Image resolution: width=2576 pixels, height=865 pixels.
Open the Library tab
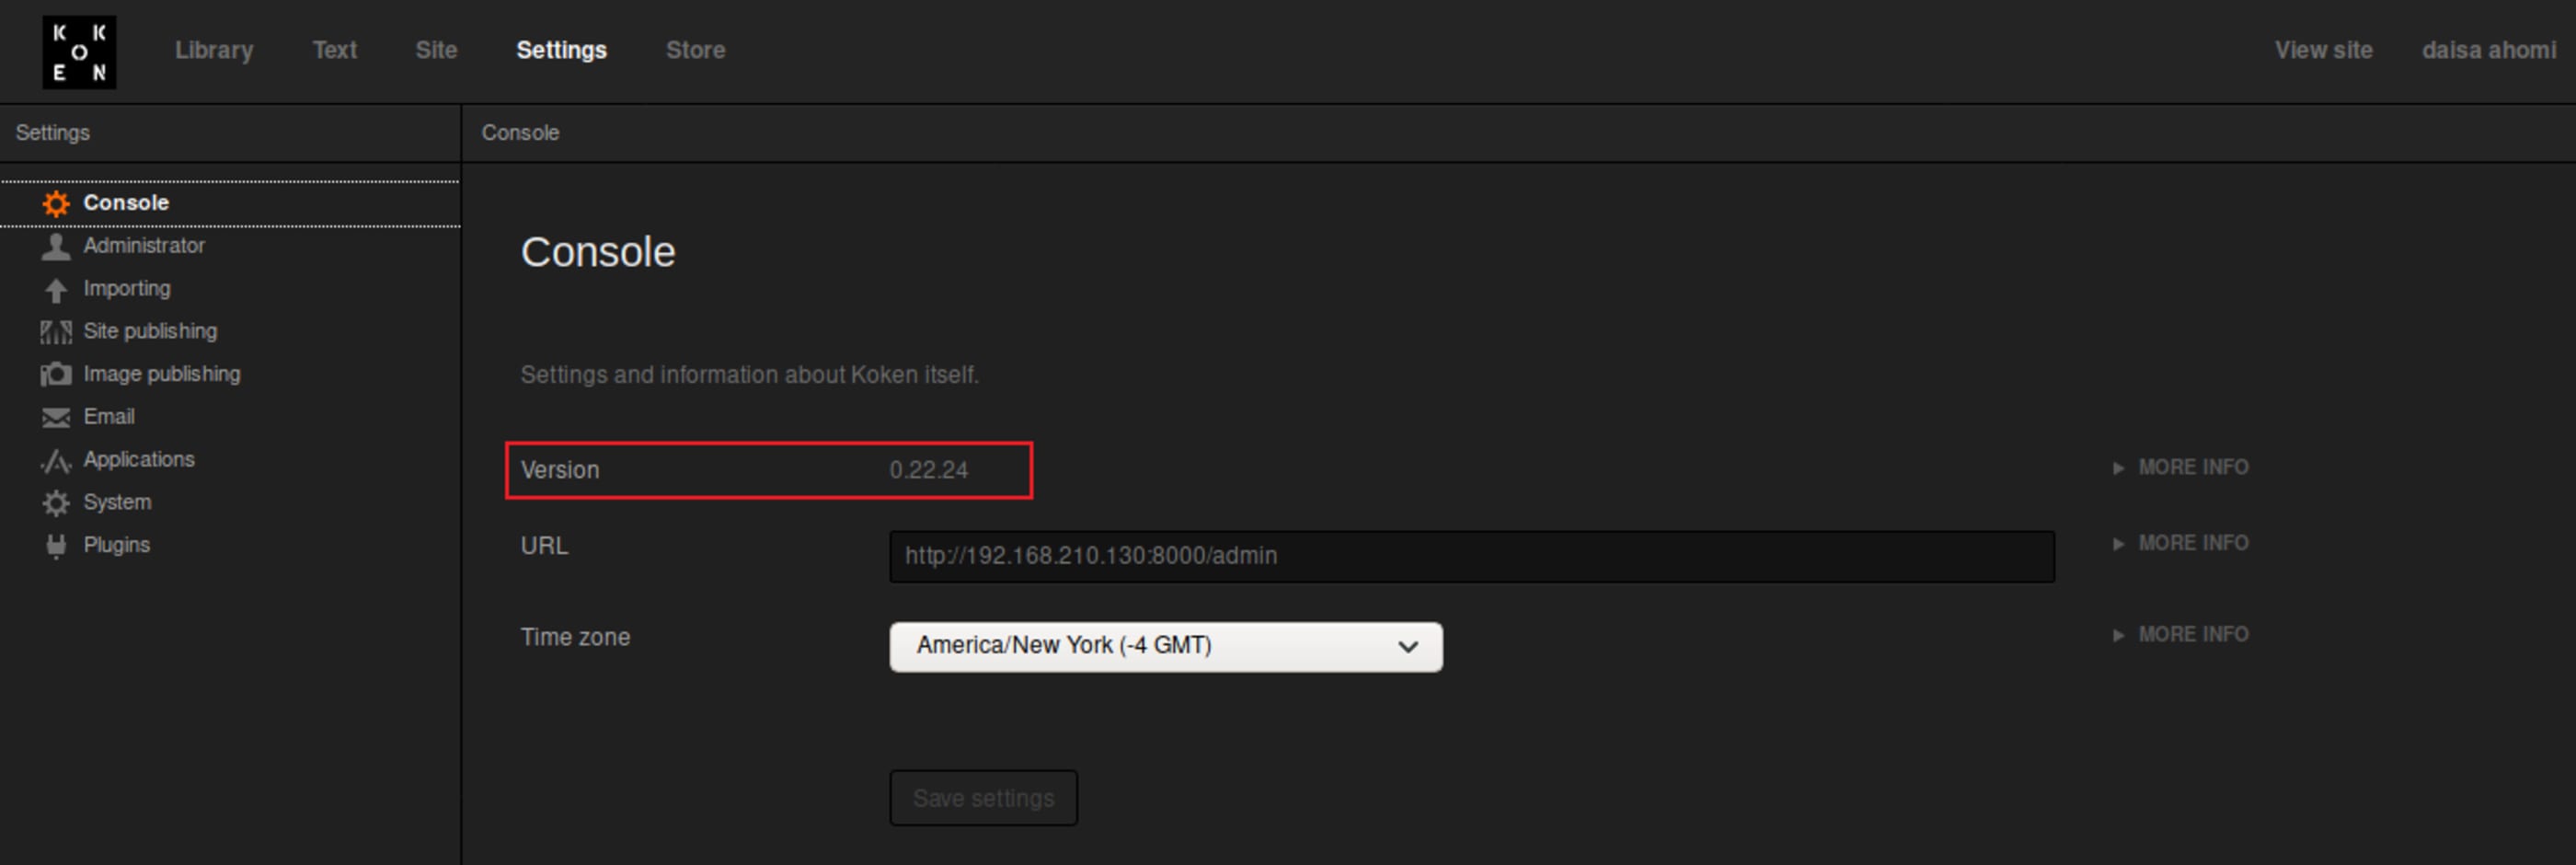tap(214, 50)
